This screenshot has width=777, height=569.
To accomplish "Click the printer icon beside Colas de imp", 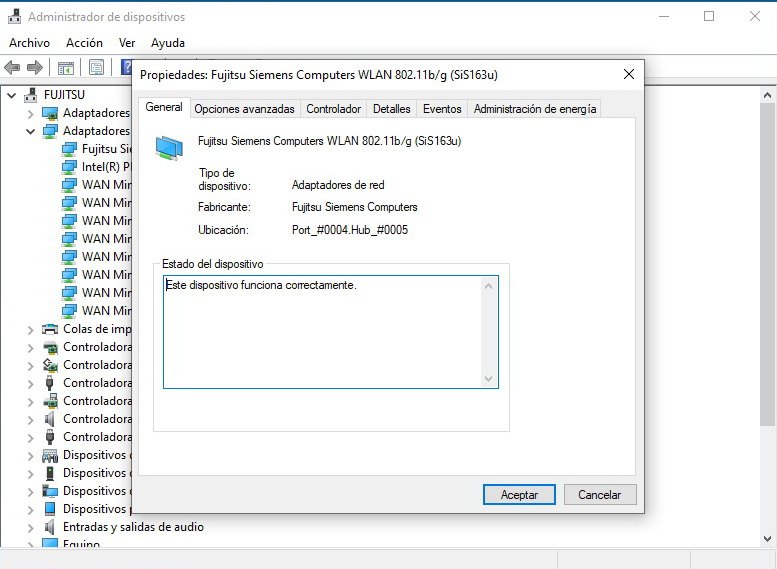I will coord(50,329).
